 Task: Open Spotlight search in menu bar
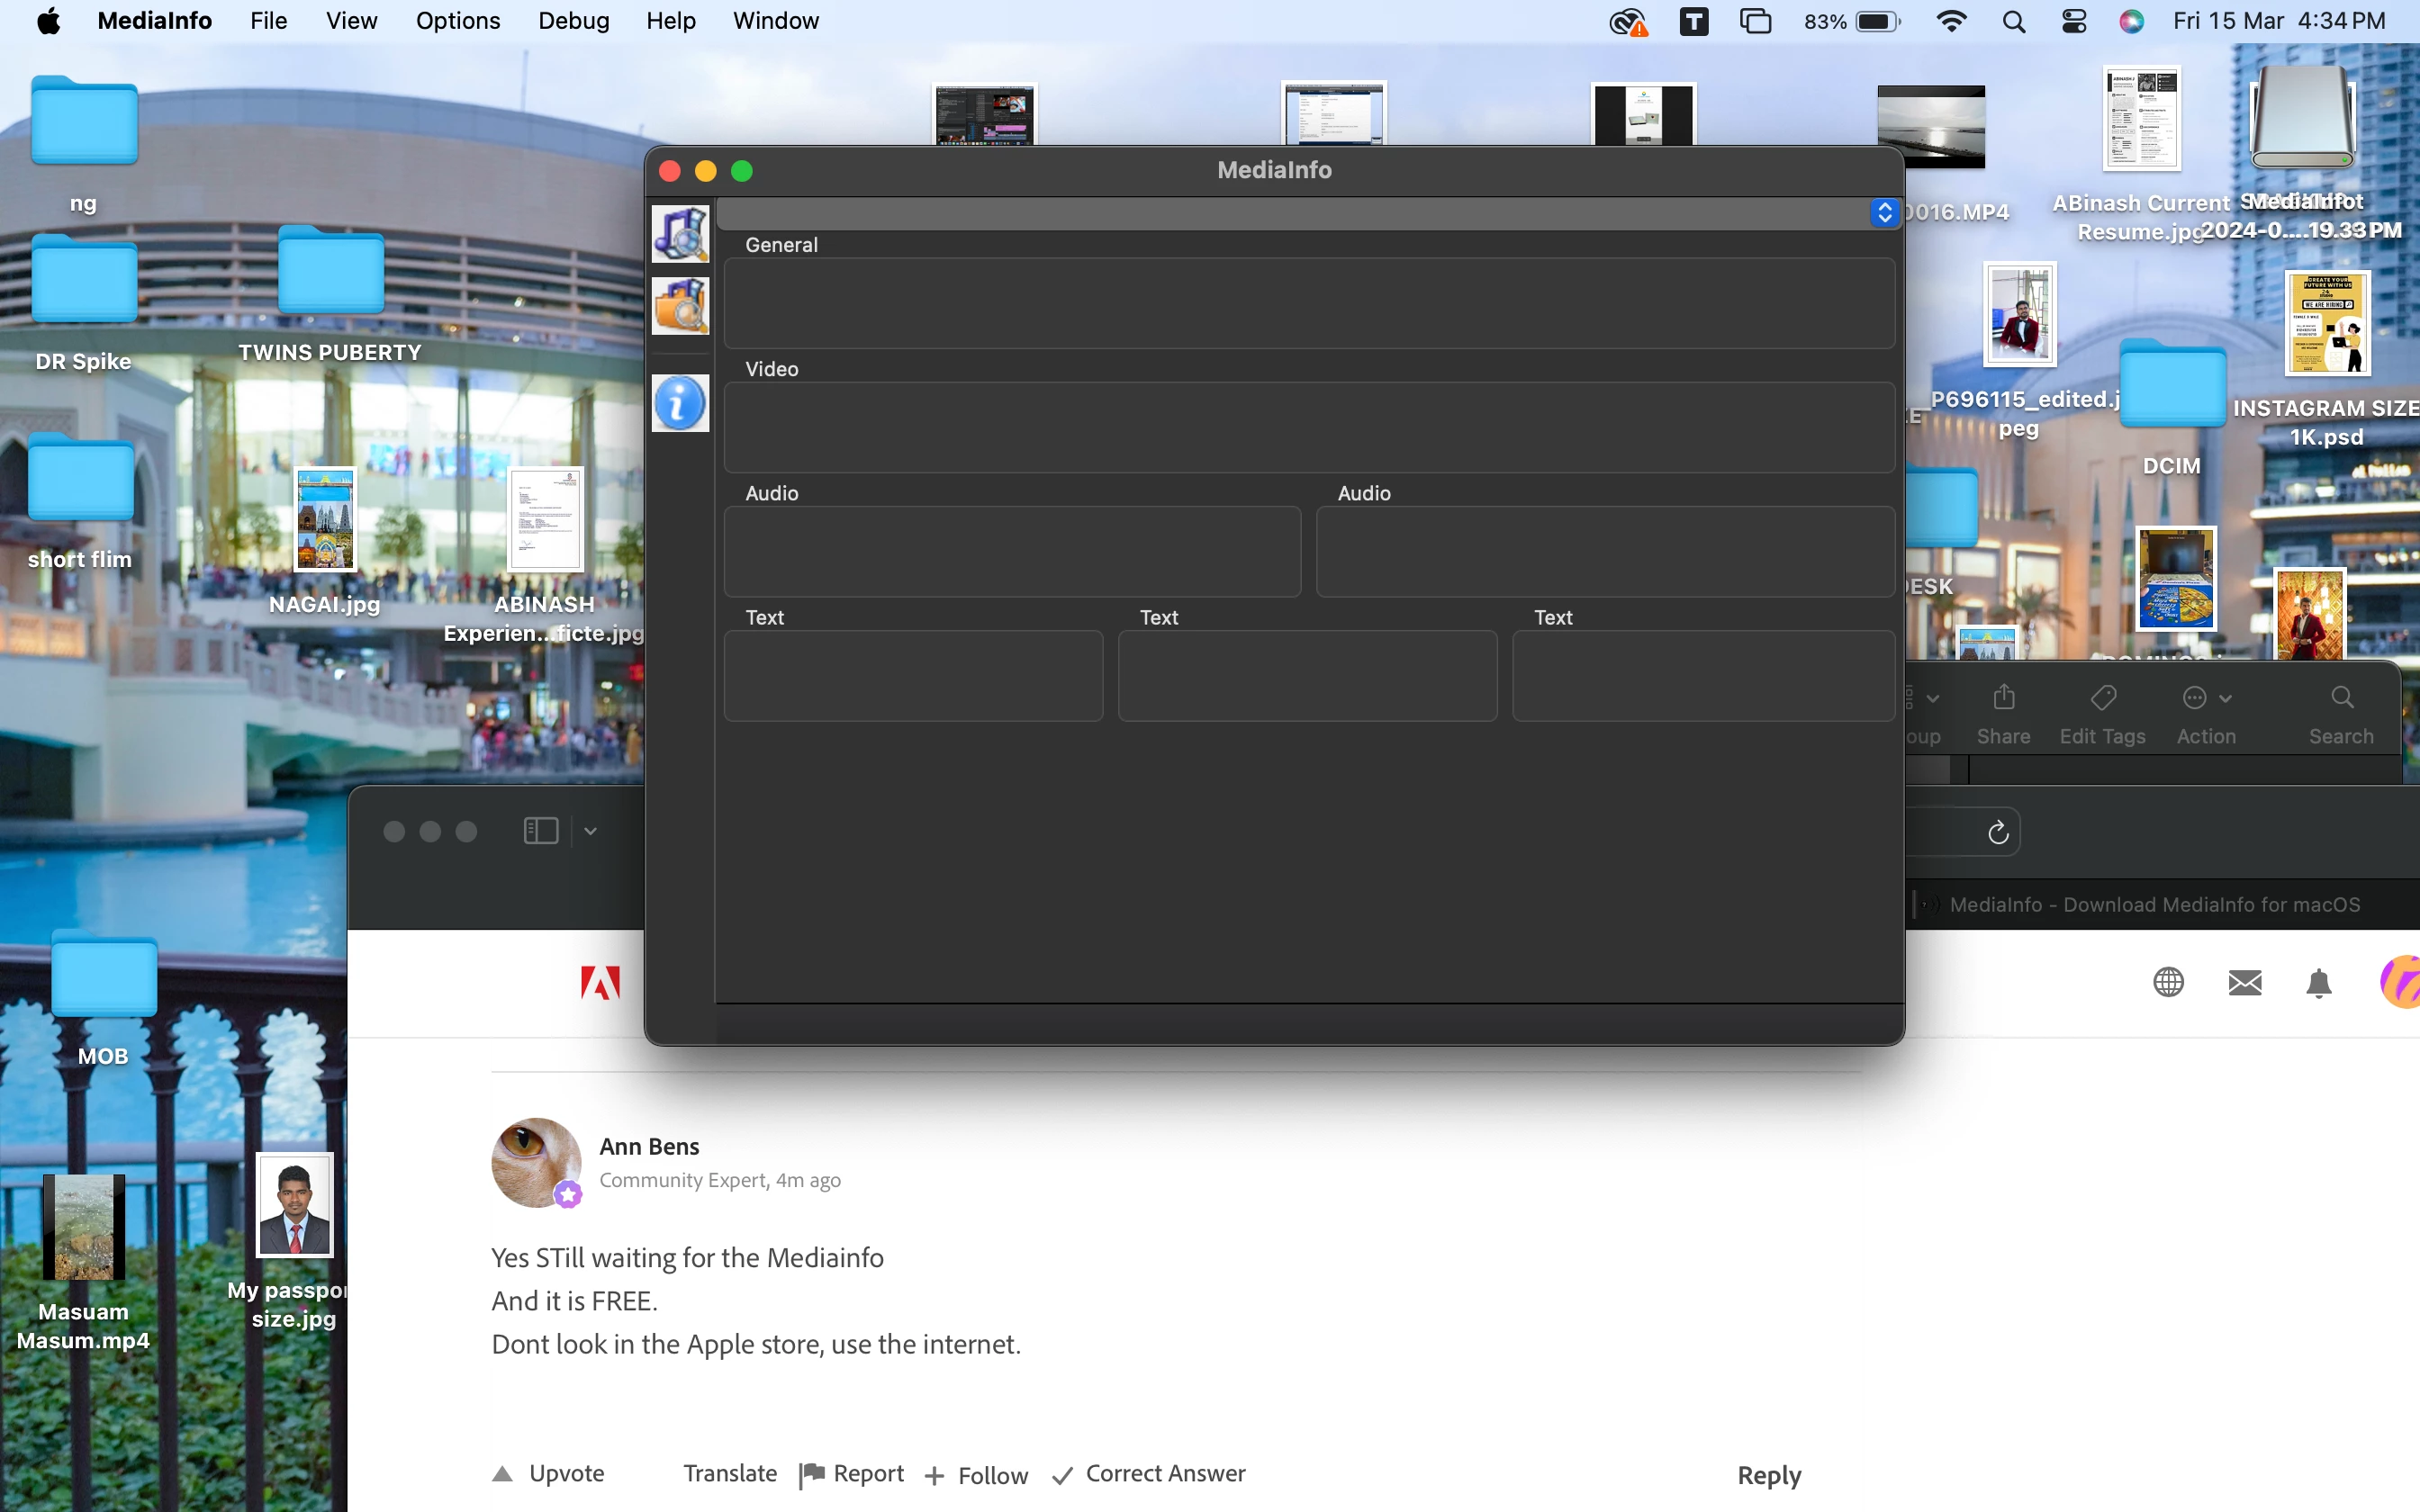pos(2013,21)
